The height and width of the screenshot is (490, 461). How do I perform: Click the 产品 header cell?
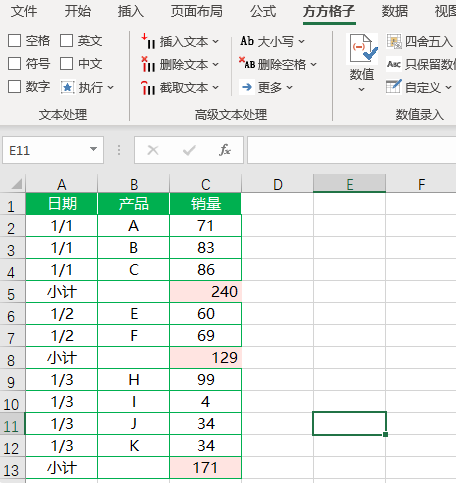[x=134, y=204]
